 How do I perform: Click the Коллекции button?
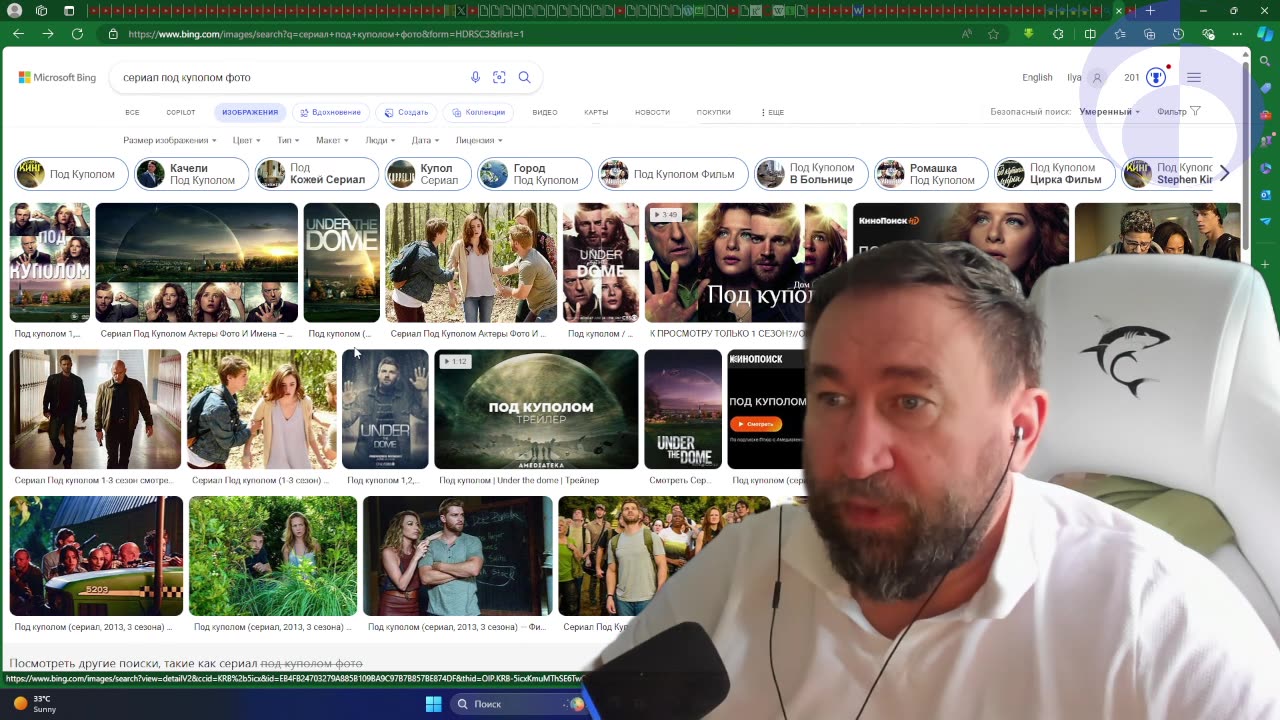[x=478, y=112]
